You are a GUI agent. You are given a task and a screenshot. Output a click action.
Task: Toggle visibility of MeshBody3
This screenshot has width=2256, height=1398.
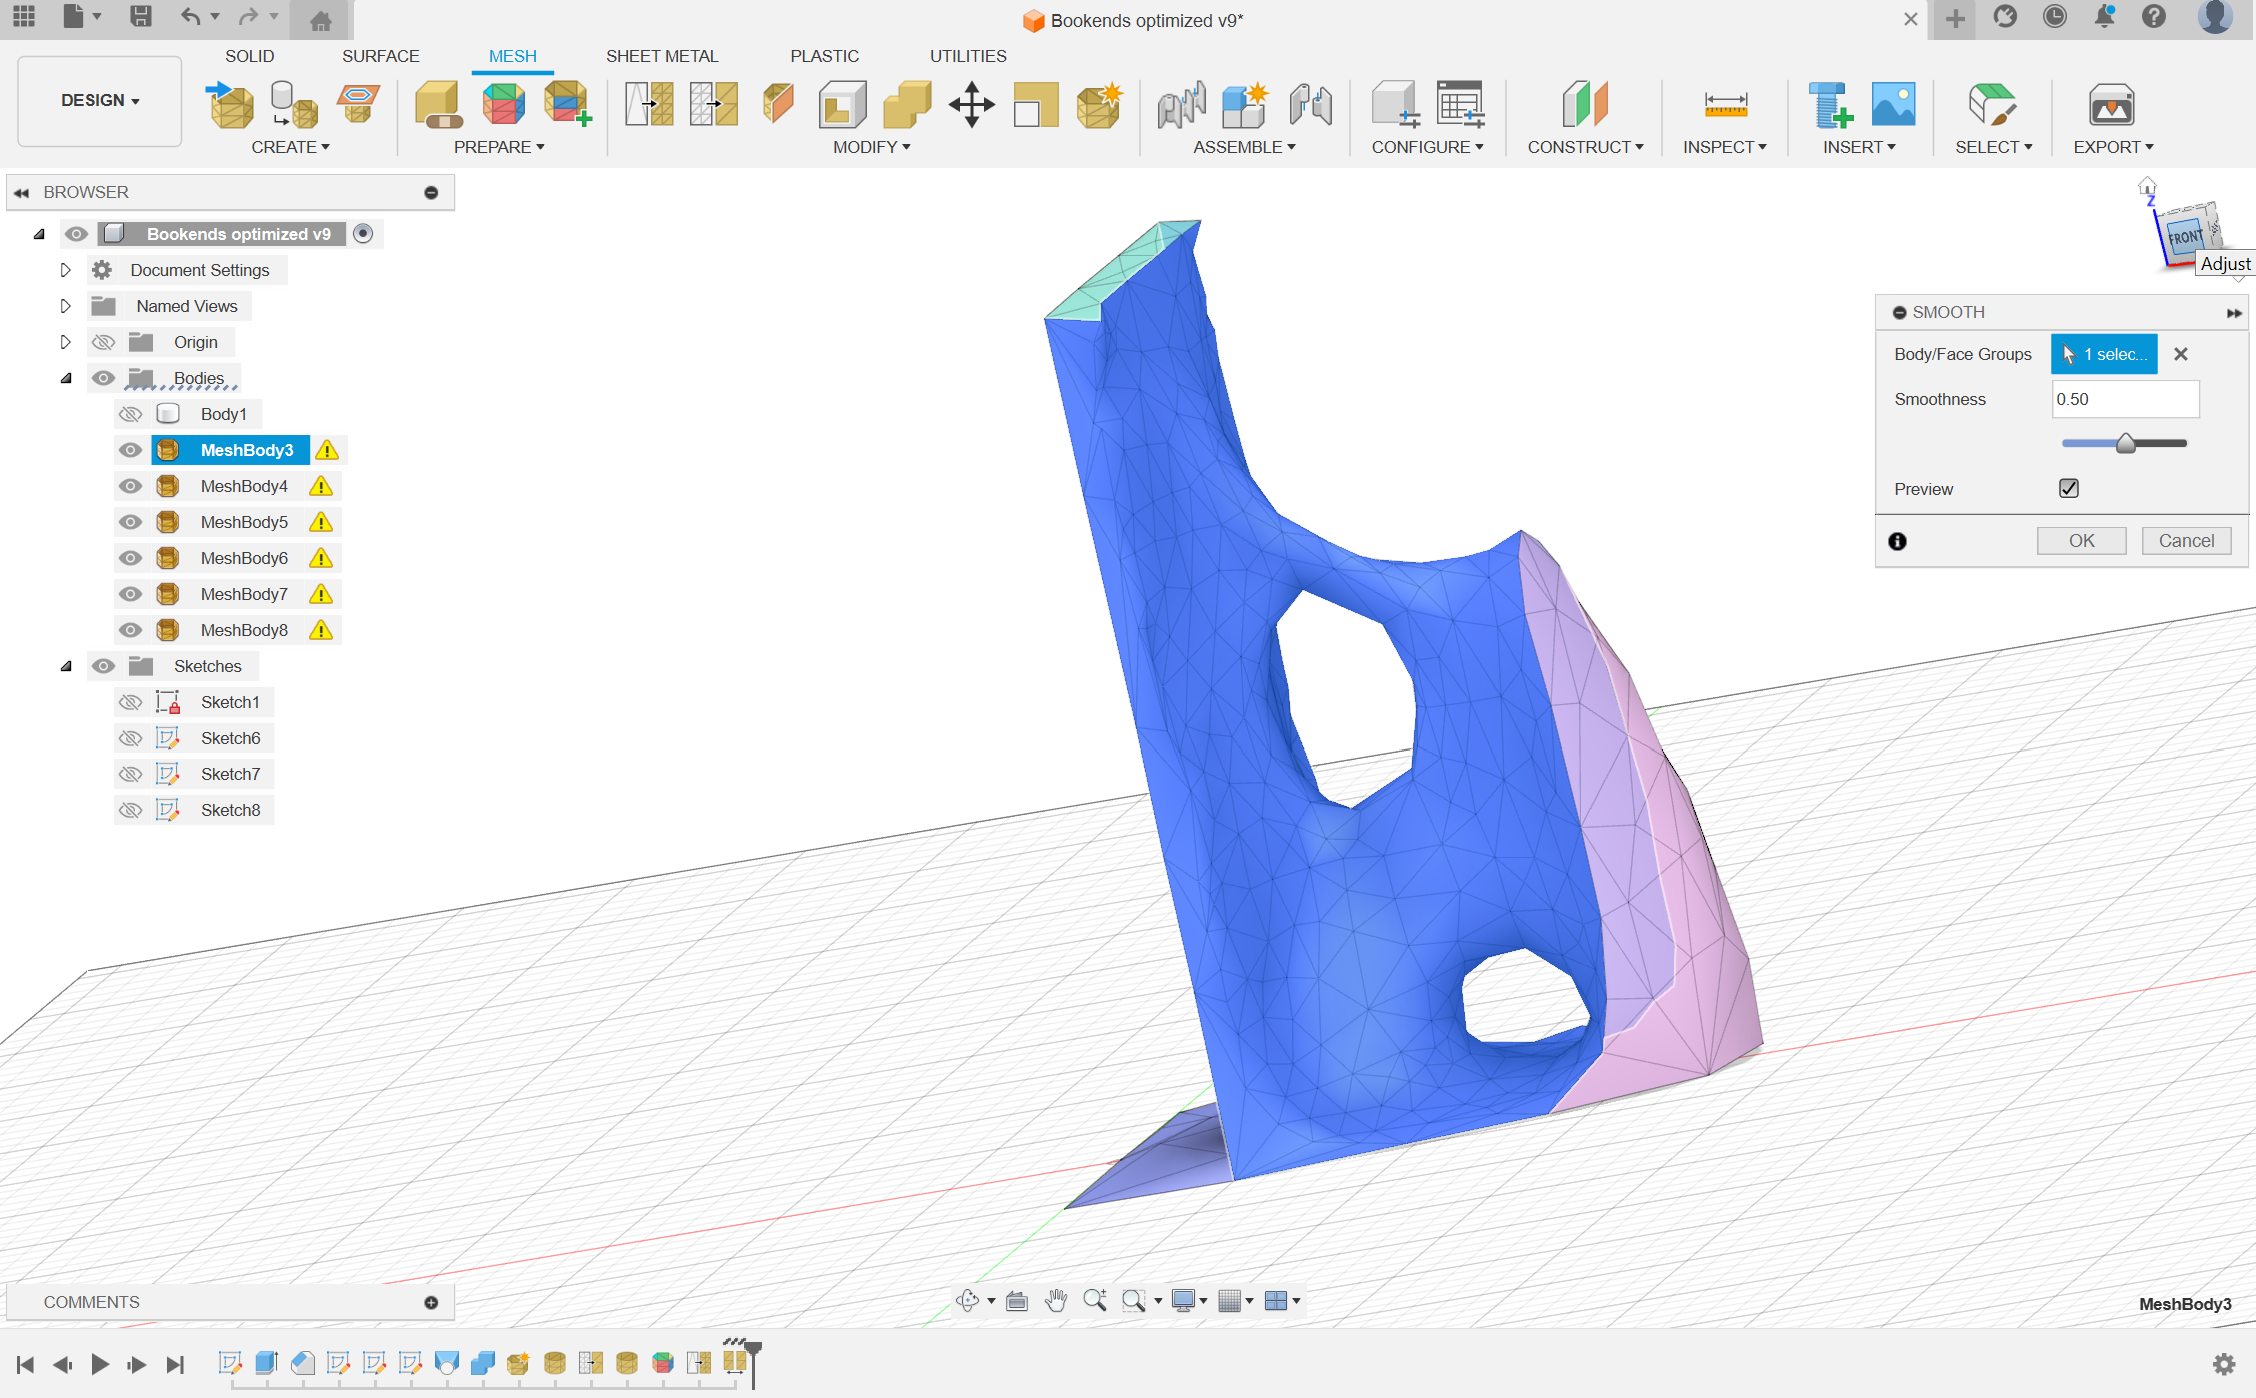point(130,450)
